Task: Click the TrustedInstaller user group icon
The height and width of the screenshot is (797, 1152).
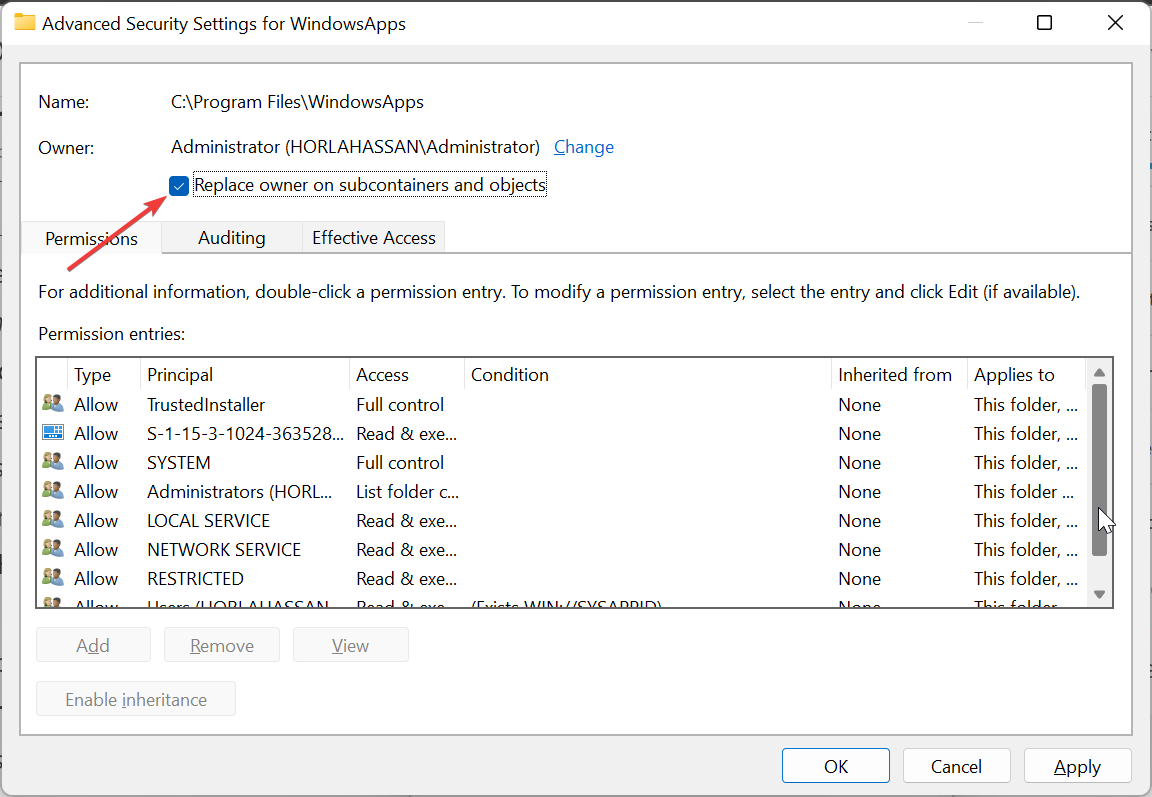Action: (52, 404)
